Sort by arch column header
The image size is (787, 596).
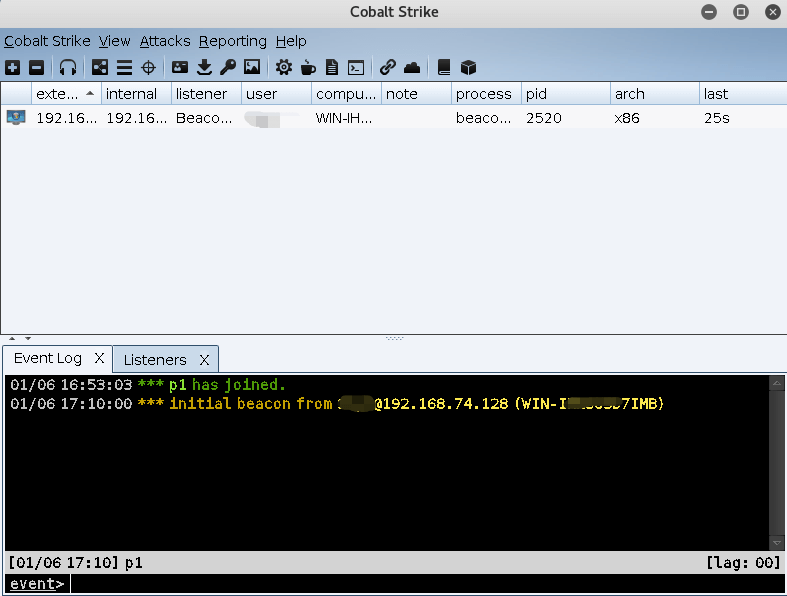654,94
